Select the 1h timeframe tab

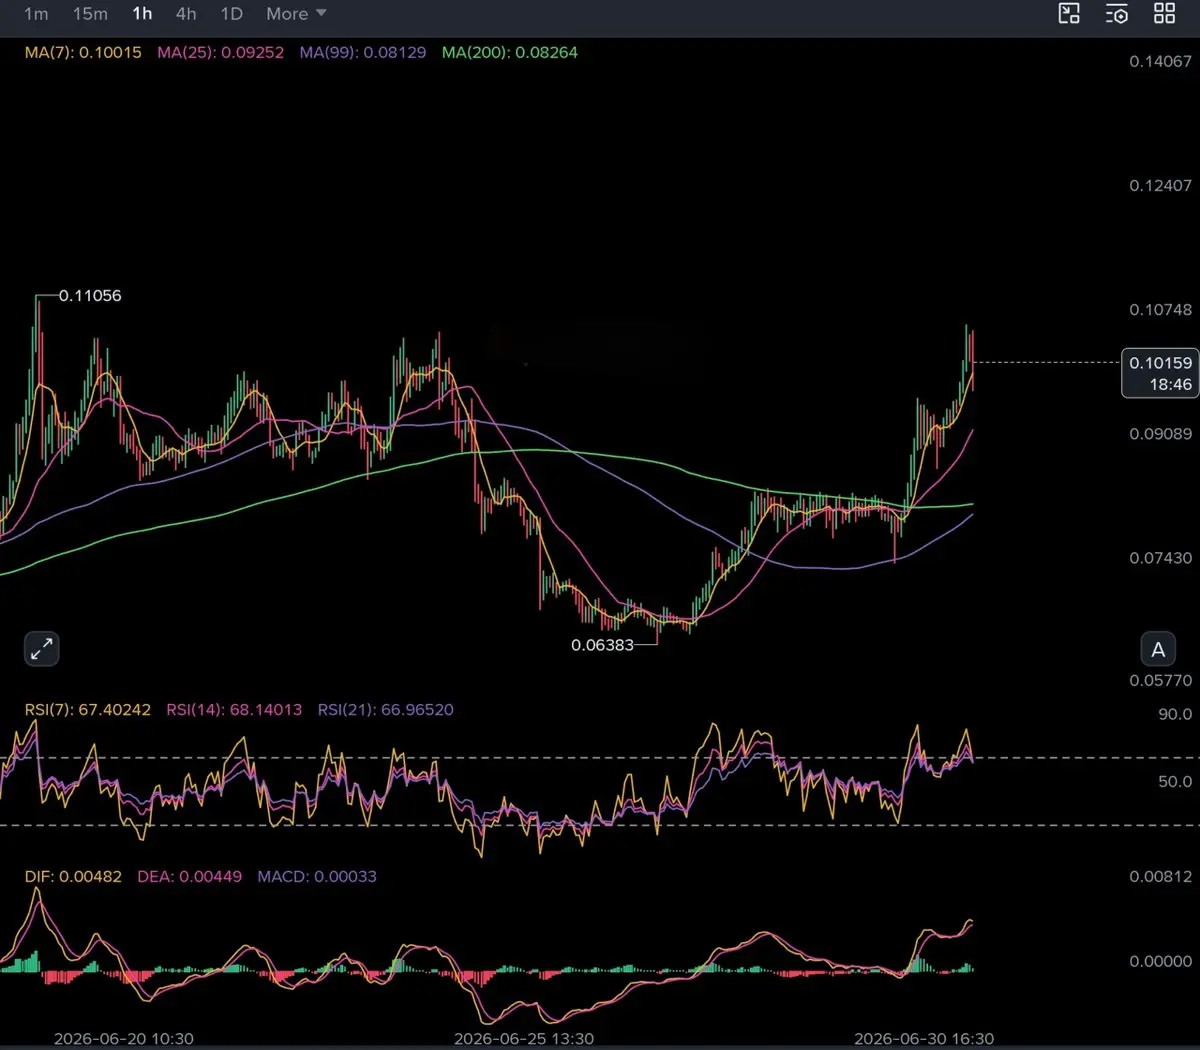142,14
